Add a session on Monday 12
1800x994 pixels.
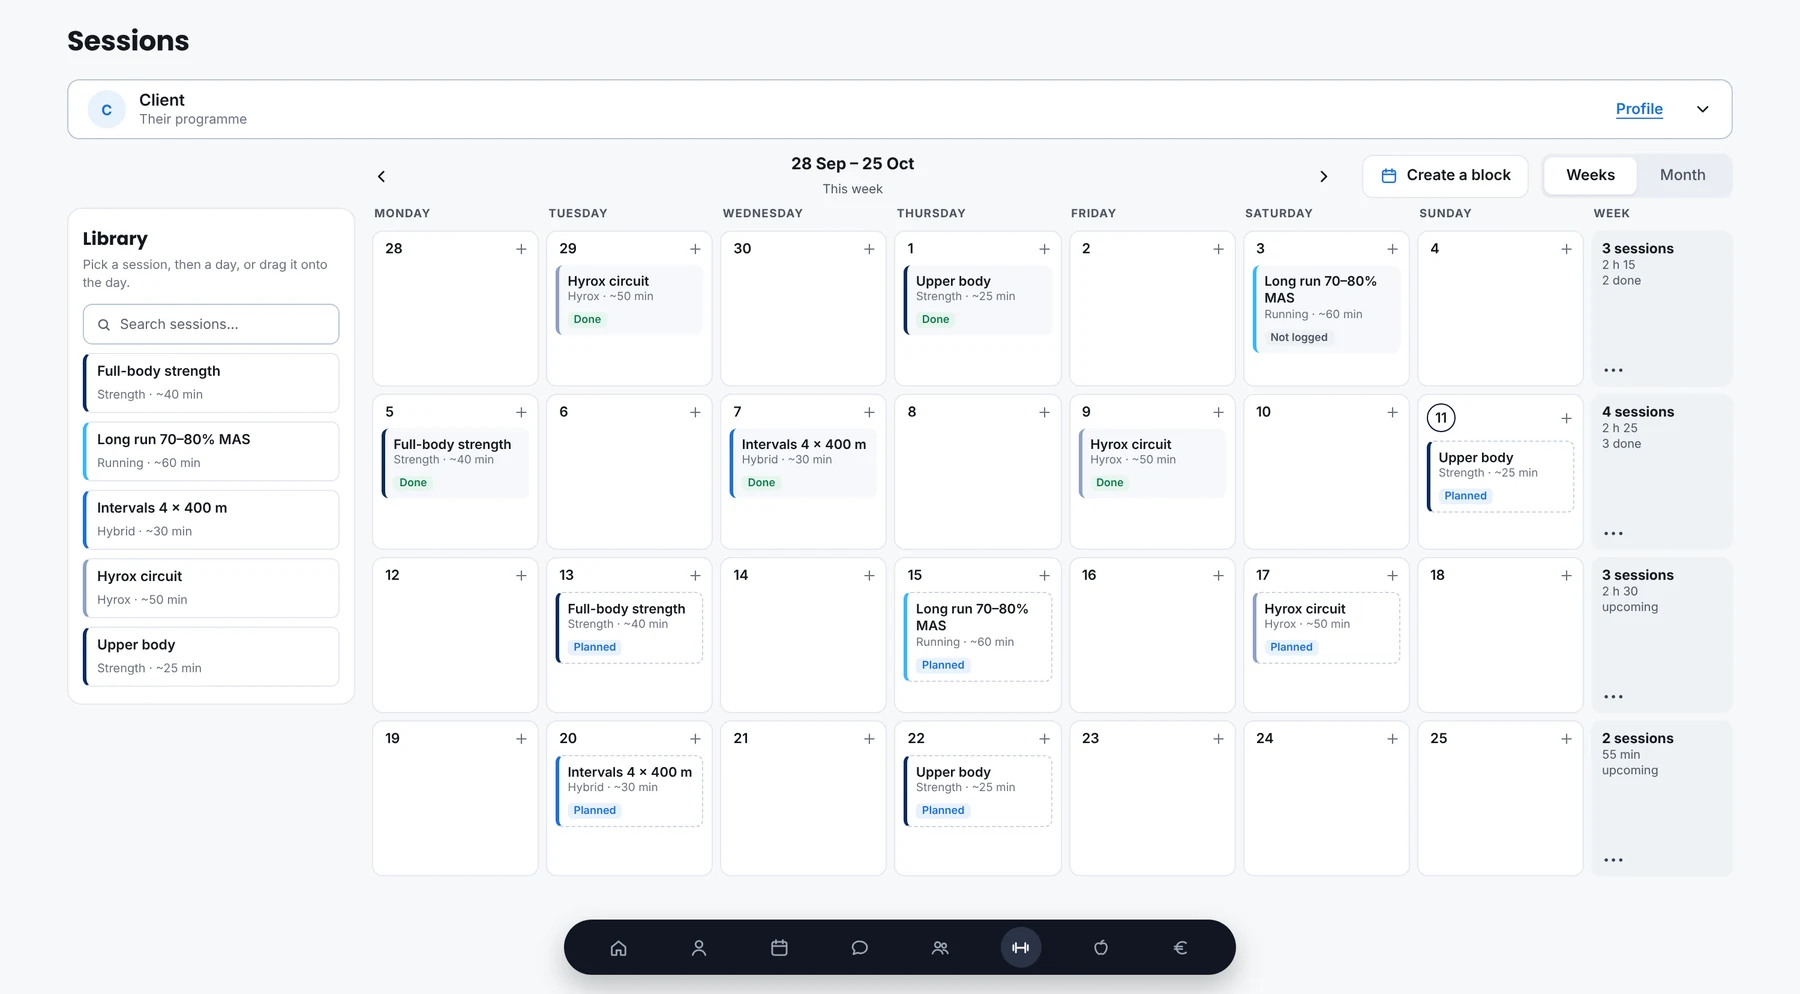click(521, 576)
